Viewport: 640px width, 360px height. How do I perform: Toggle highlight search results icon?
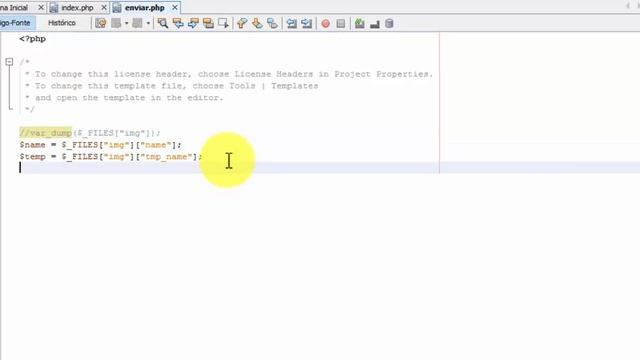[208, 23]
